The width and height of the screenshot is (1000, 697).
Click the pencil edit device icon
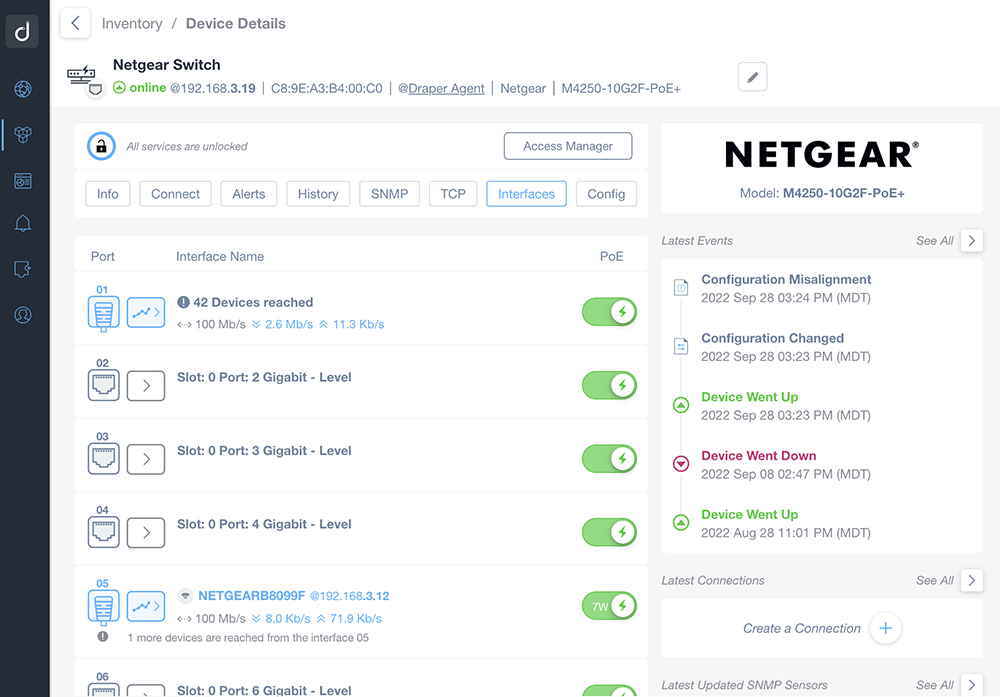(x=753, y=77)
